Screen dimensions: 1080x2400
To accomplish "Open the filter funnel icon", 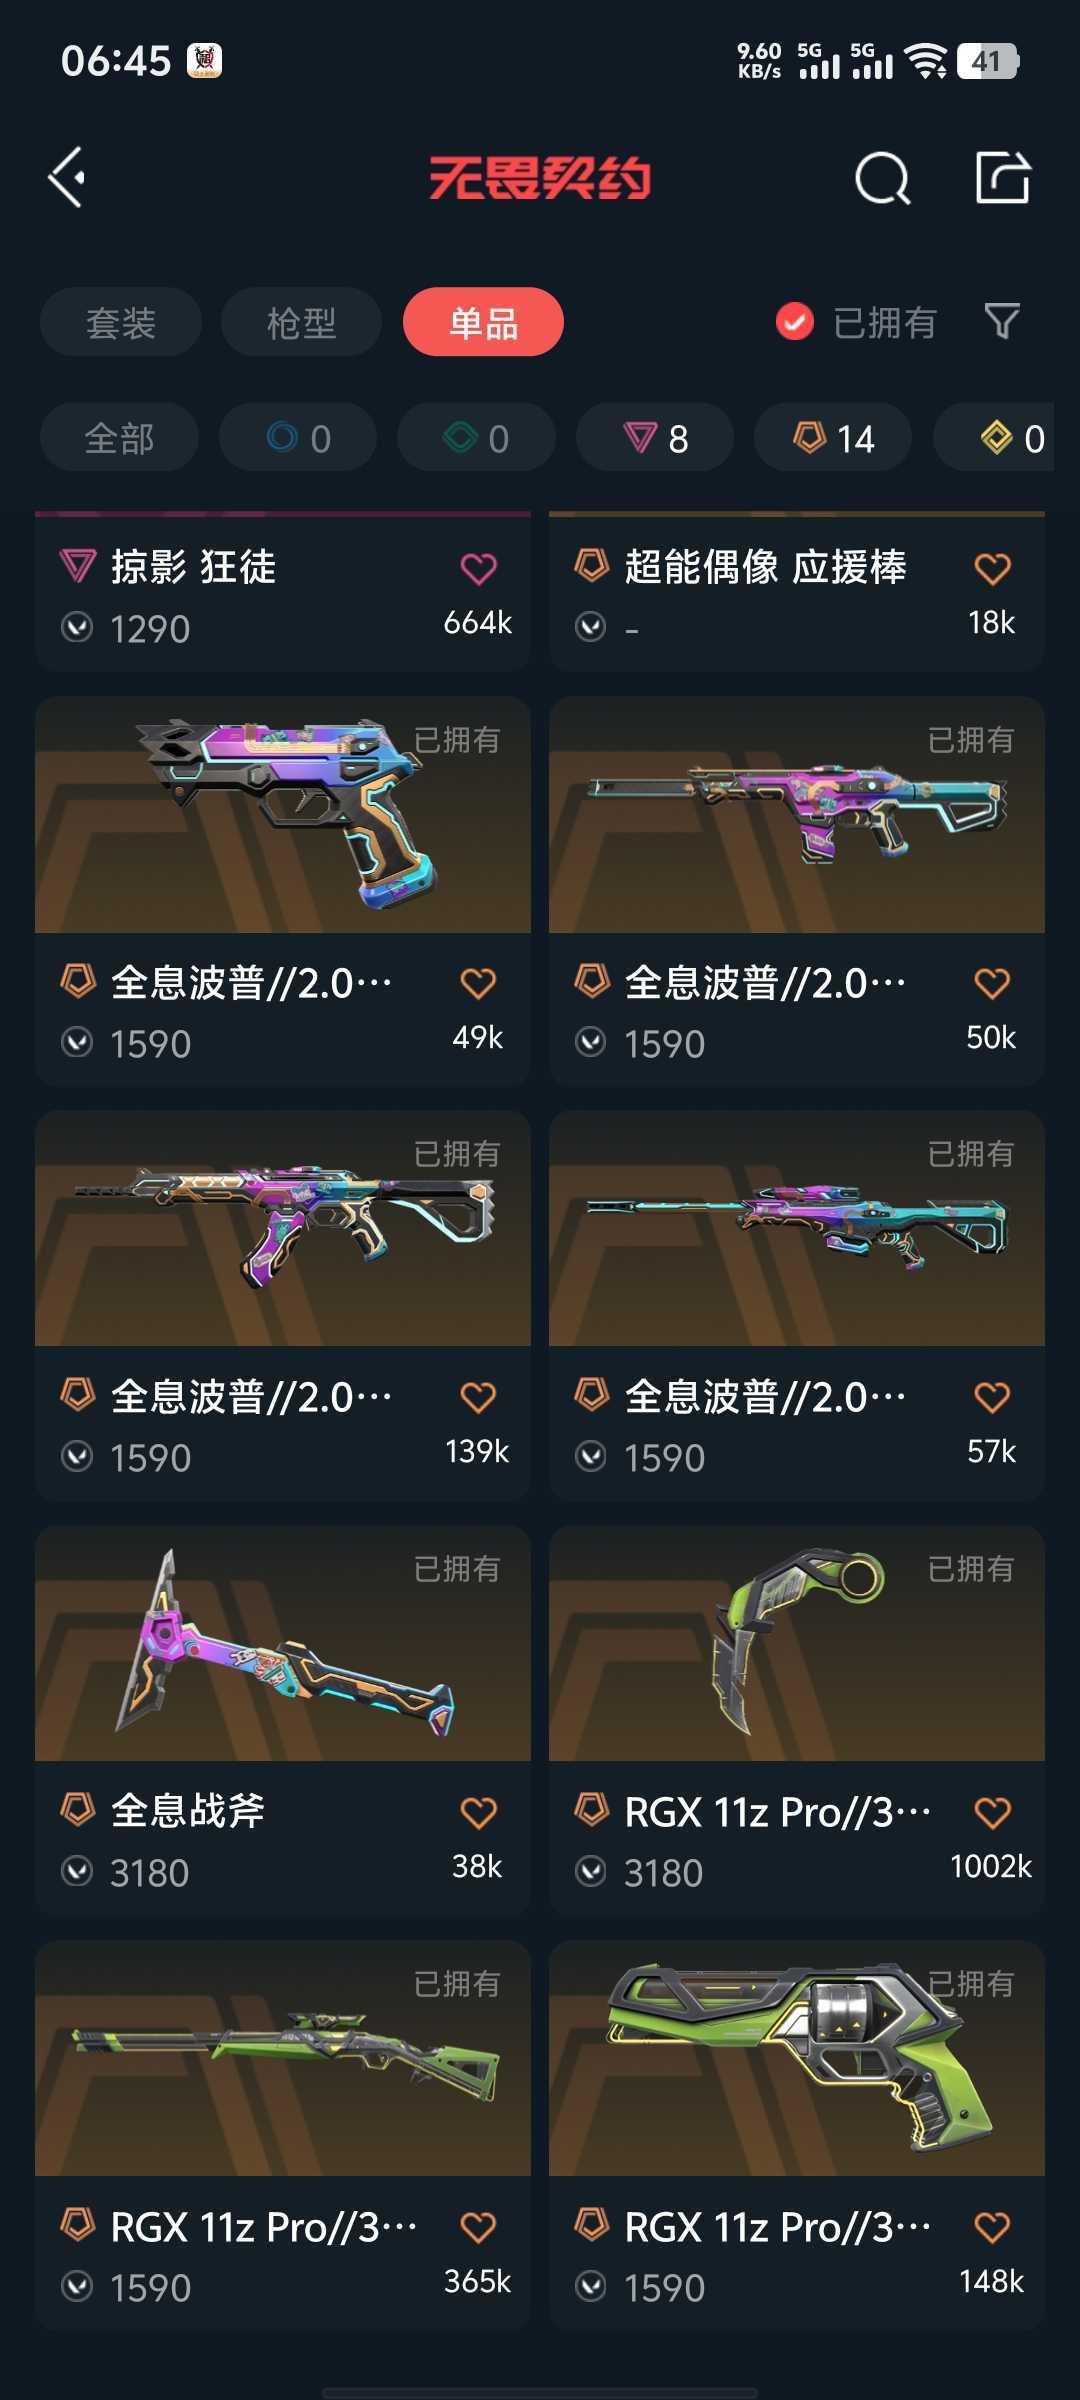I will point(1002,322).
